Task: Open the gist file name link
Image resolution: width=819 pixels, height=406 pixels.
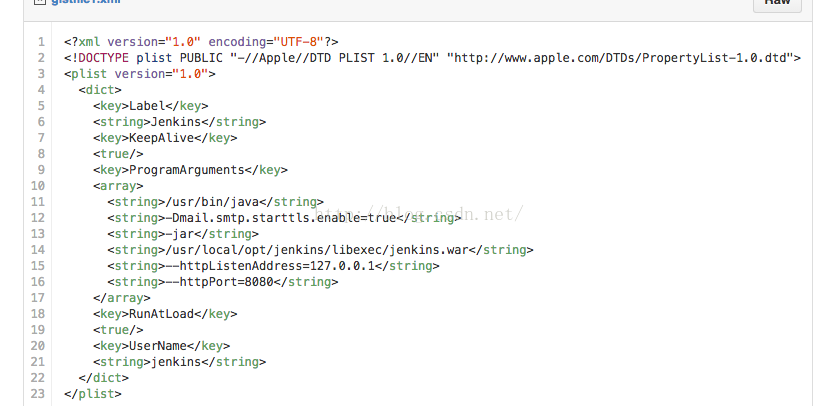Action: click(86, 2)
